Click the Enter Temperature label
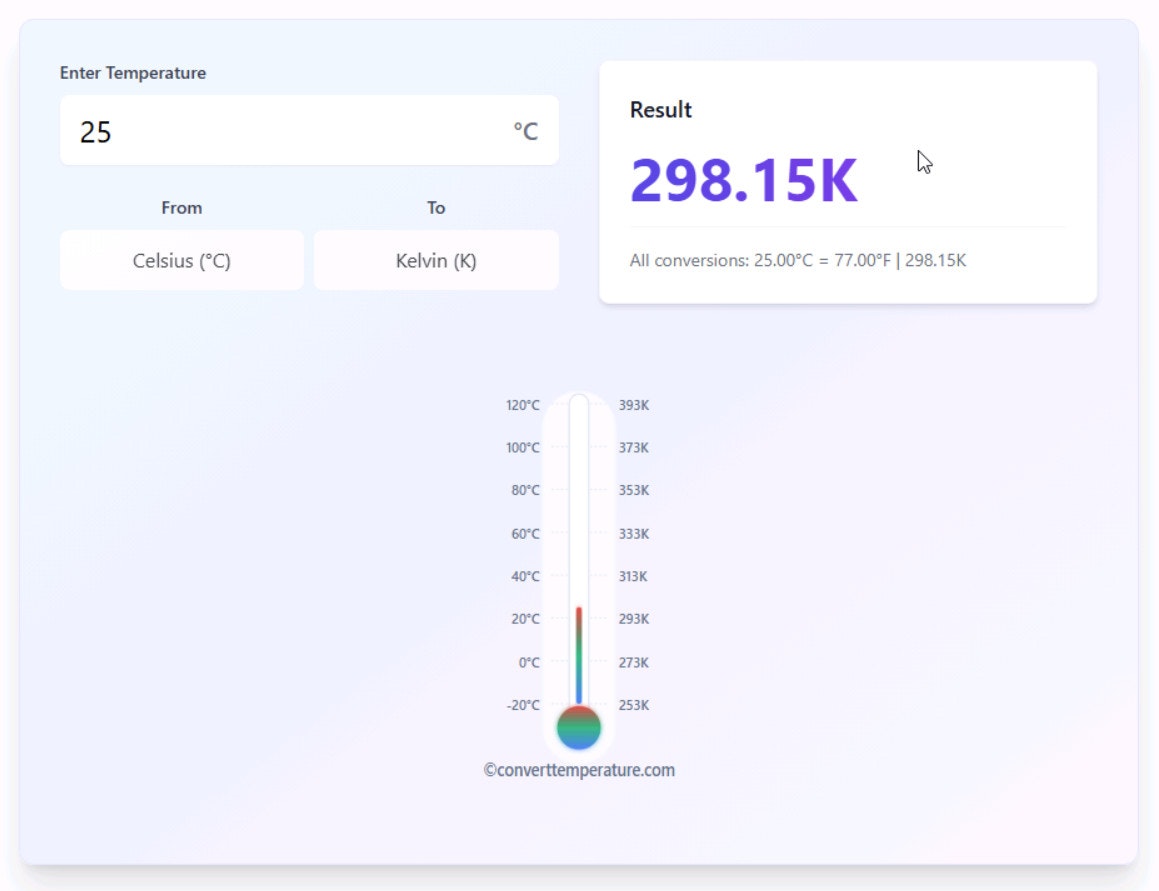1159x891 pixels. [x=132, y=73]
